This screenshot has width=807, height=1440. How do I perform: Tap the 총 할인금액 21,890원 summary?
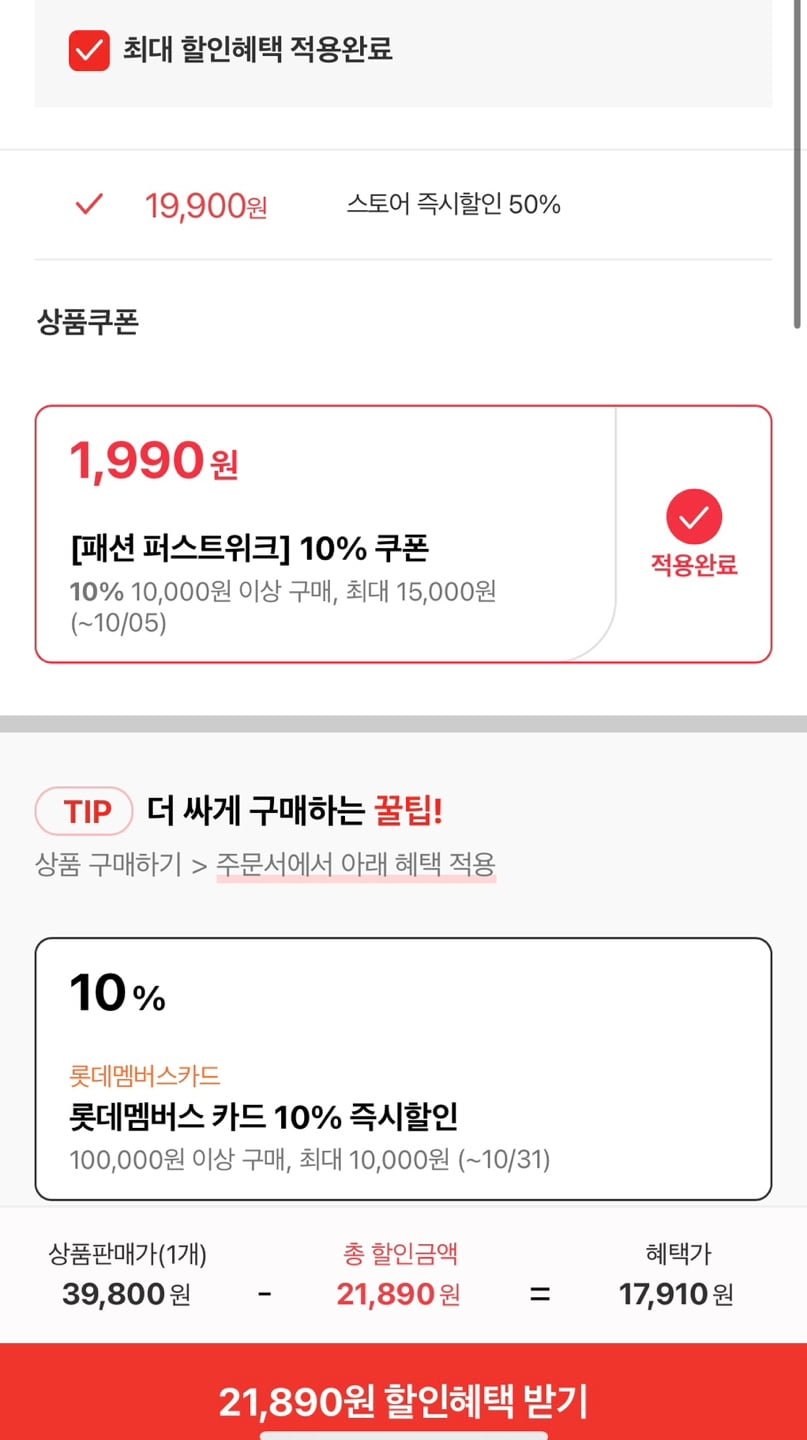coord(398,1294)
